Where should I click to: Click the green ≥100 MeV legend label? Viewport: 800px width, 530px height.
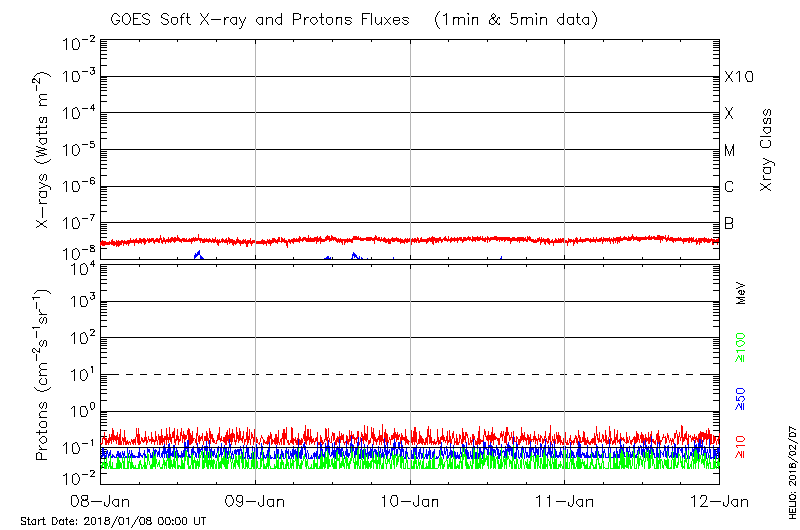742,345
